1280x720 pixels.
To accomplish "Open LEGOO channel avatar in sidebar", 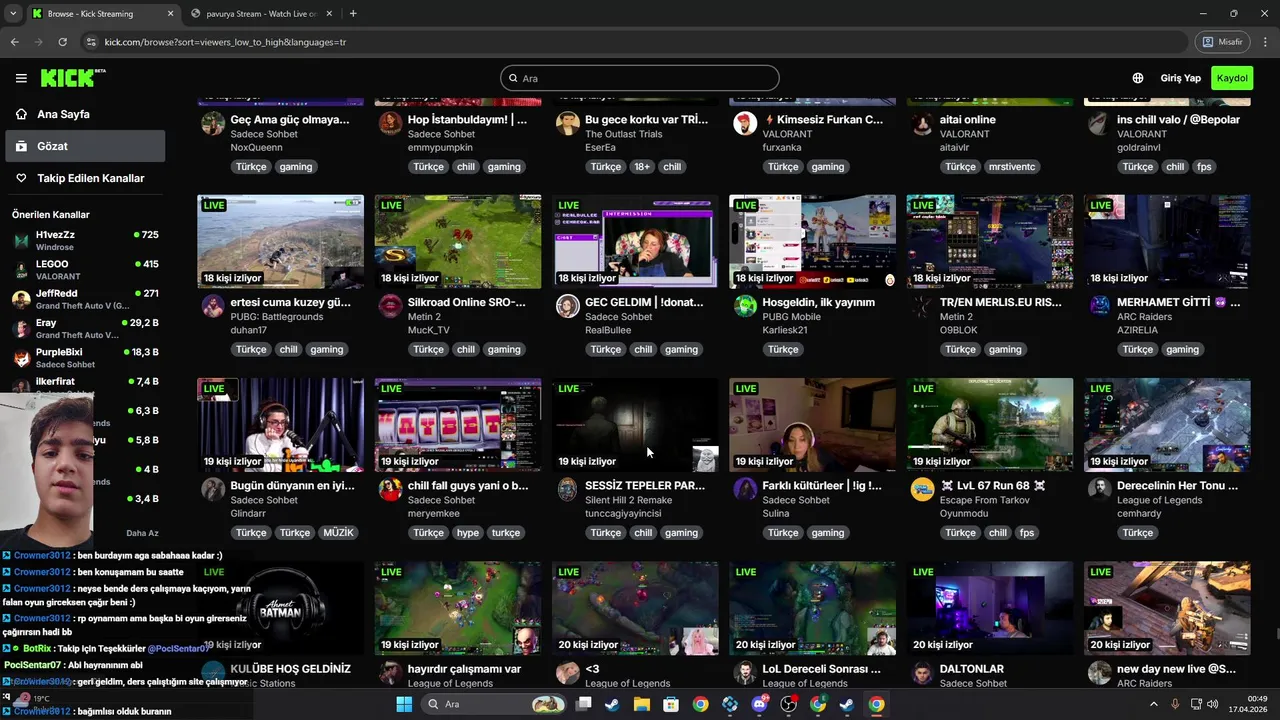I will 21,270.
